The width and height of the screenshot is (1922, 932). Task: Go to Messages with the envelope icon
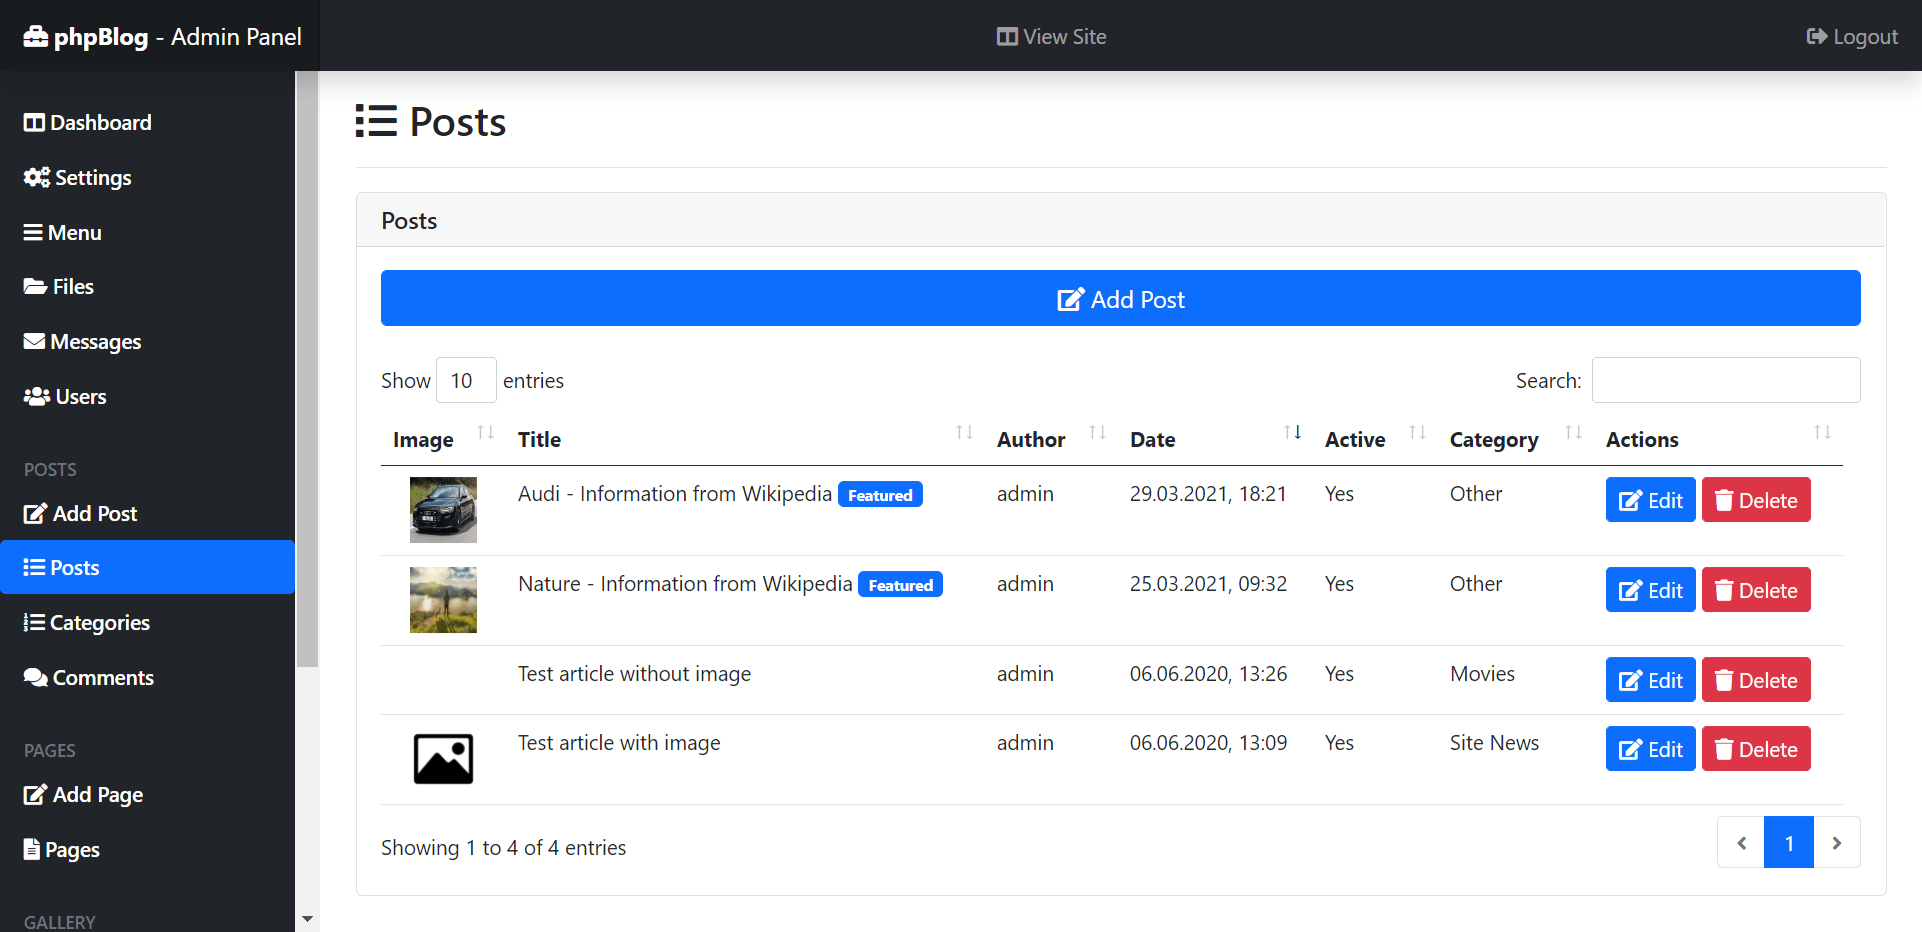point(34,342)
